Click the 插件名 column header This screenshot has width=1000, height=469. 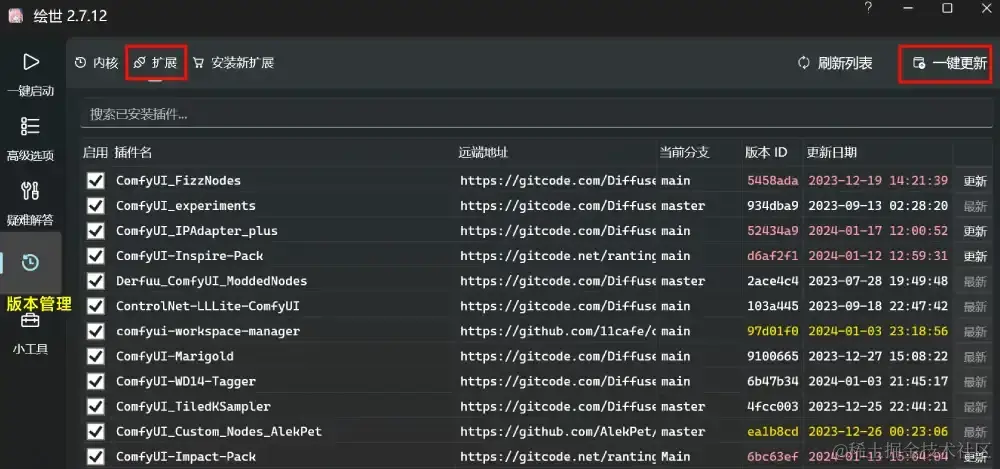point(133,153)
